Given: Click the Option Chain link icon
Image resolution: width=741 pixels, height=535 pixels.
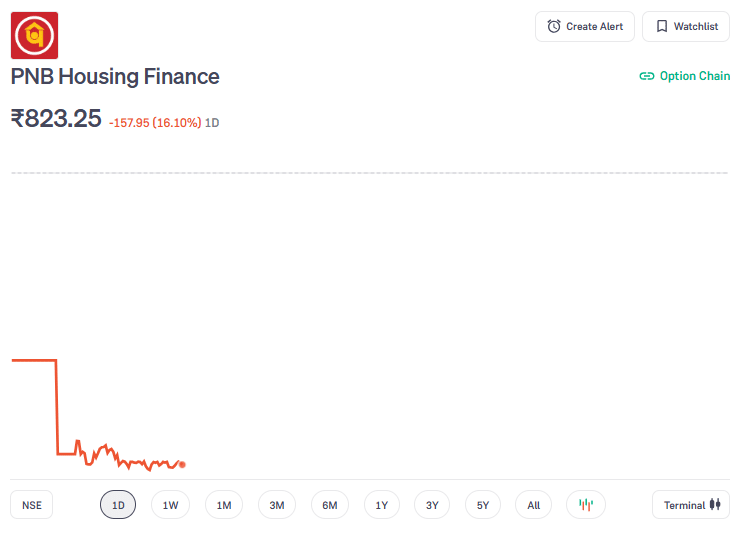Looking at the screenshot, I should [646, 76].
